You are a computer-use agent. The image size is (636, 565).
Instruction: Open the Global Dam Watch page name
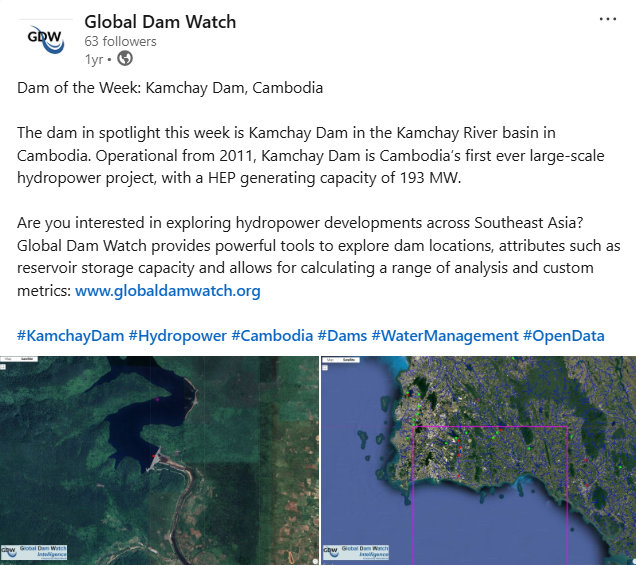pyautogui.click(x=160, y=22)
